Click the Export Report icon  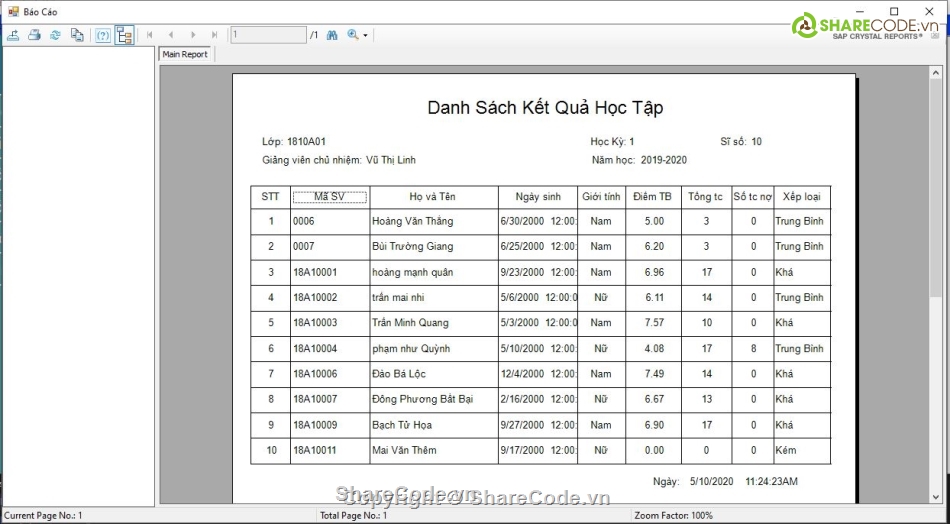tap(13, 35)
